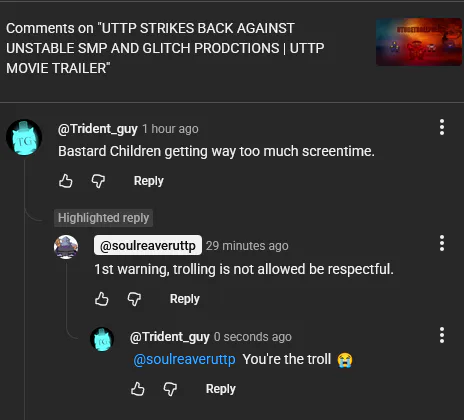Viewport: 464px width, 420px height.
Task: Dislike the "You're the troll" reply
Action: coord(170,389)
